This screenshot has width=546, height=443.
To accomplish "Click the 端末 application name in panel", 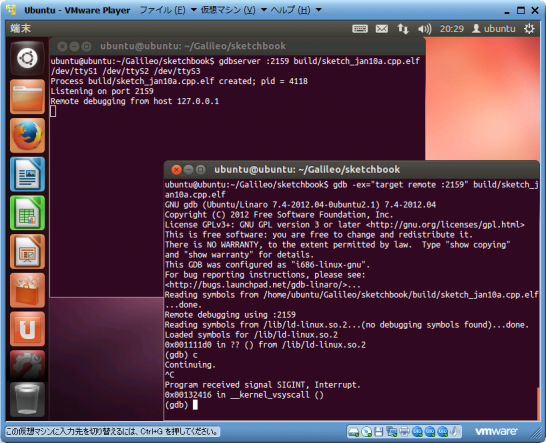I will pos(21,29).
